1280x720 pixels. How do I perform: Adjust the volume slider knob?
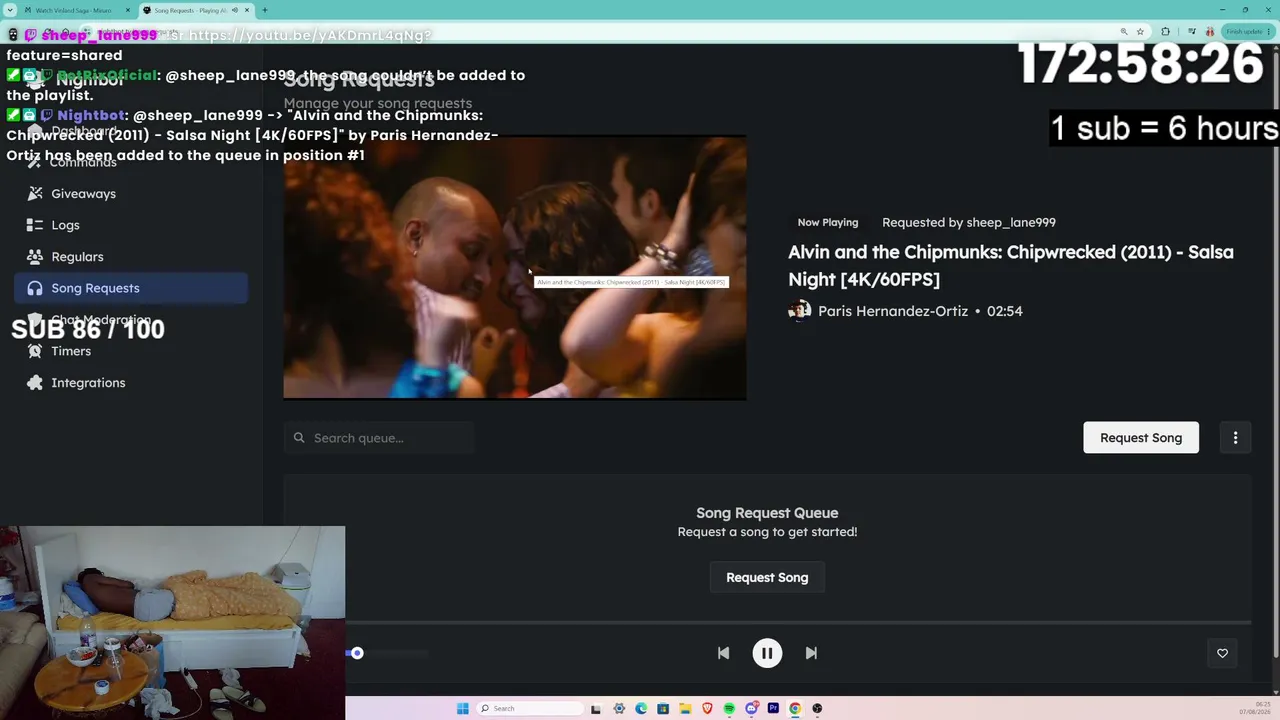click(x=357, y=653)
